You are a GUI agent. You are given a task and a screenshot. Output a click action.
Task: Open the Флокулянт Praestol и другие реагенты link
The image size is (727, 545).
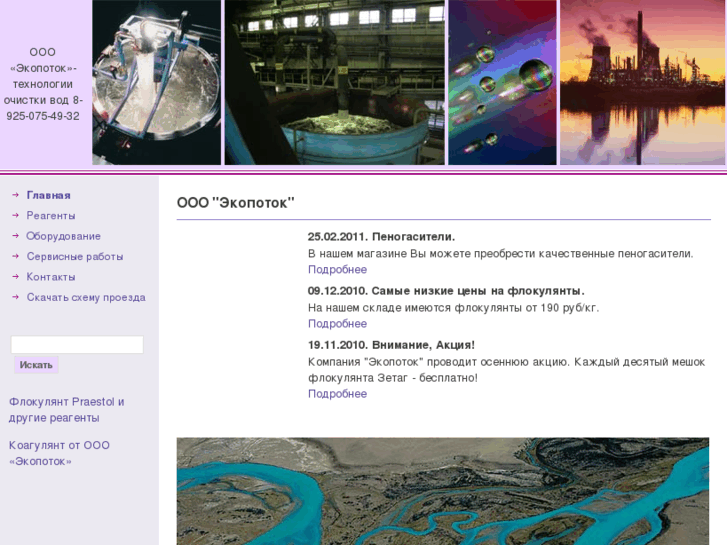pos(67,410)
